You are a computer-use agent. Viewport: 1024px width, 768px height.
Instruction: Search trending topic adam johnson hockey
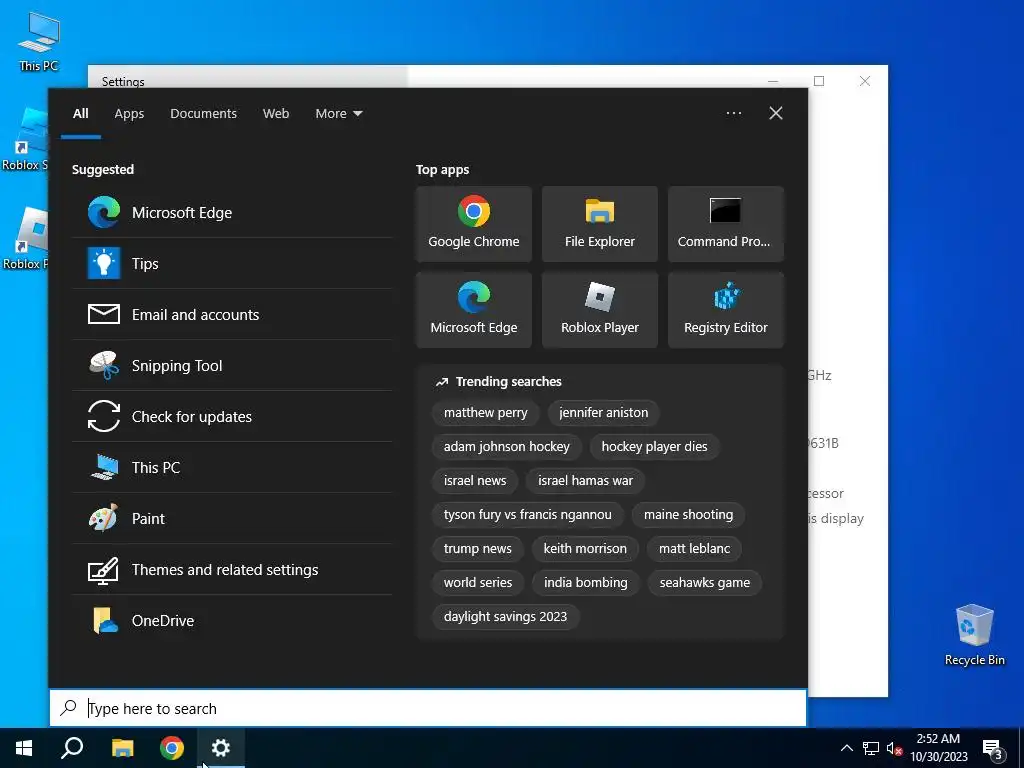pyautogui.click(x=507, y=447)
